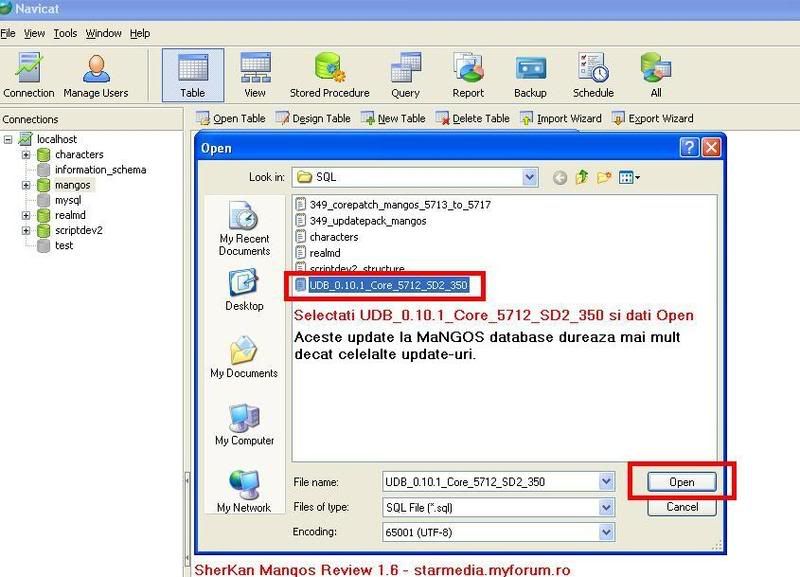Open Manage Users from the toolbar

click(95, 74)
